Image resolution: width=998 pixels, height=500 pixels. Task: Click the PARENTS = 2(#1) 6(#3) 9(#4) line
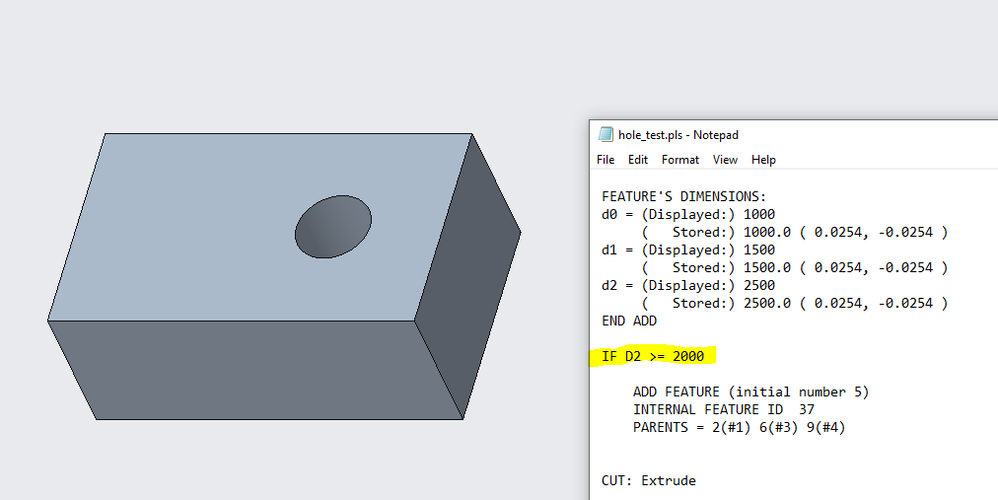point(739,427)
